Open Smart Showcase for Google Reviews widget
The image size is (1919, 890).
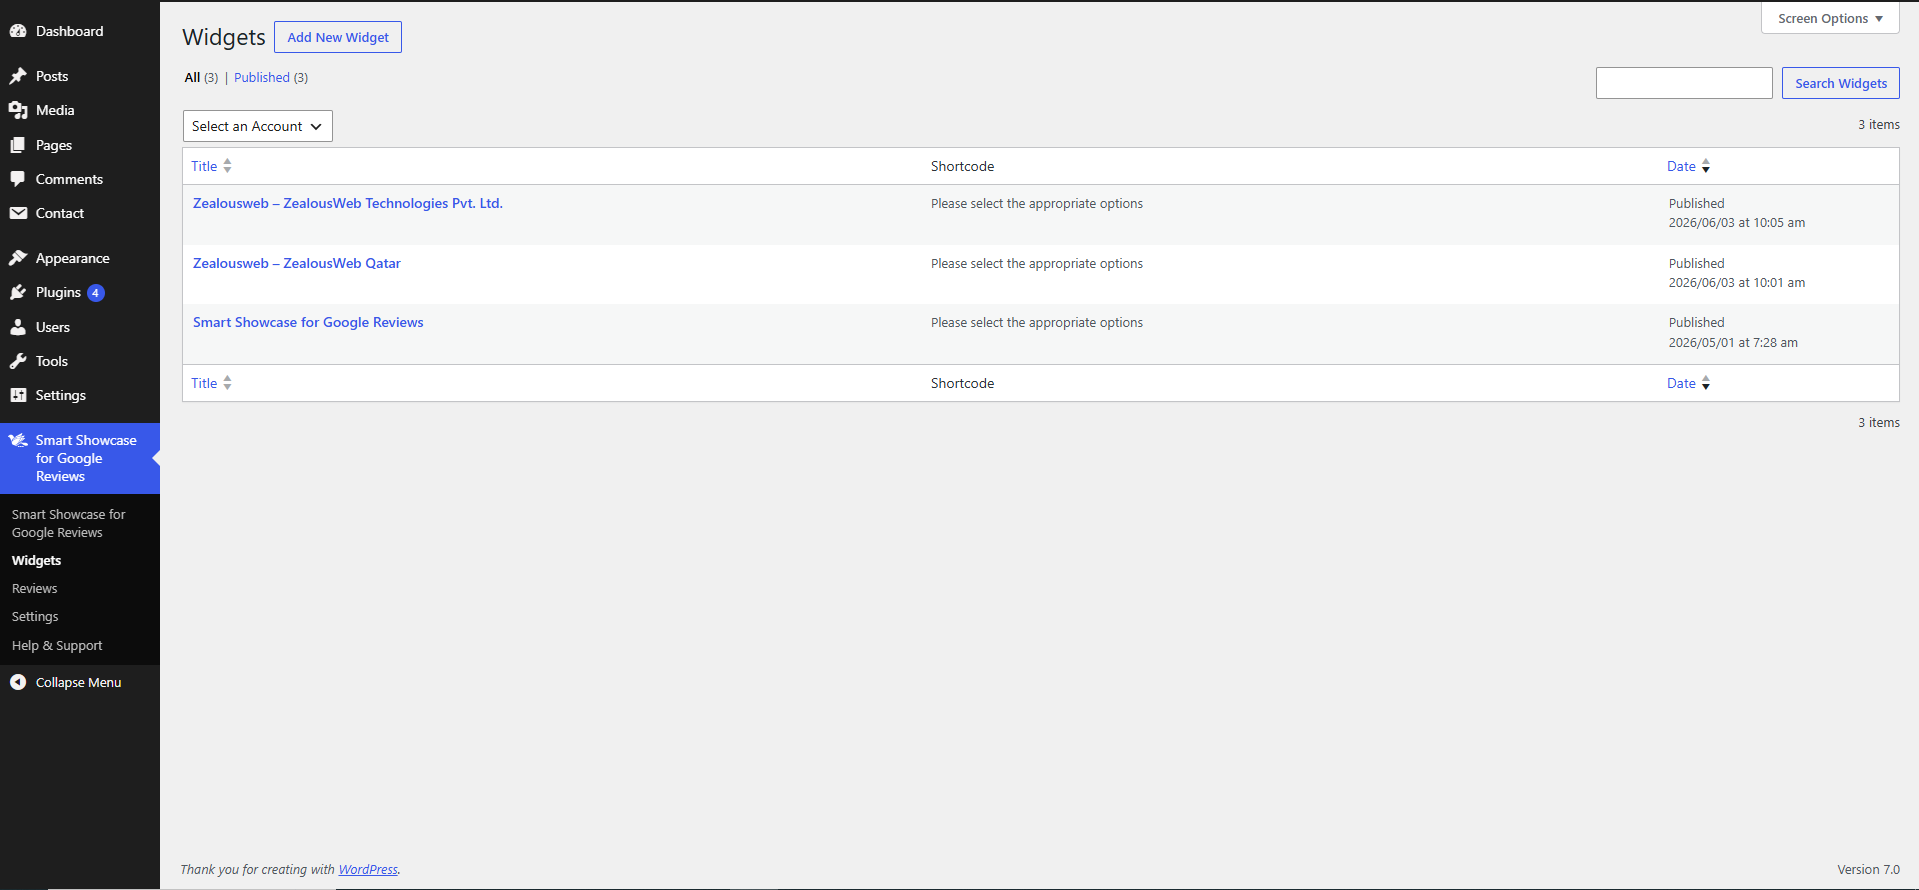[x=308, y=322]
